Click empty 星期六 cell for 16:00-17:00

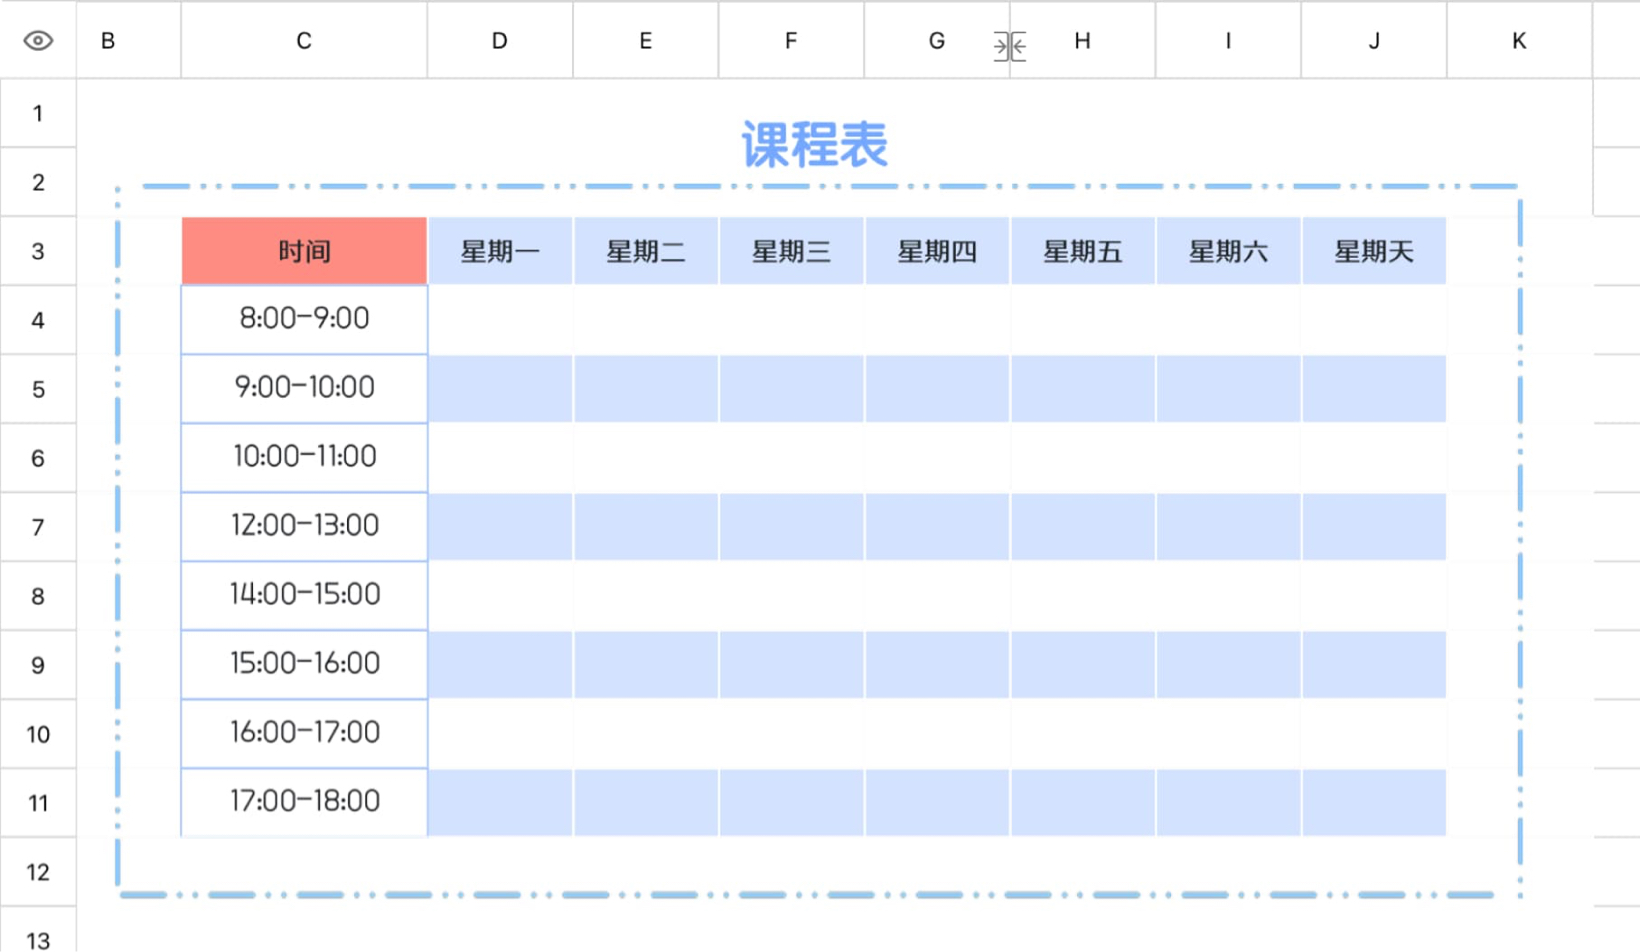click(1228, 734)
